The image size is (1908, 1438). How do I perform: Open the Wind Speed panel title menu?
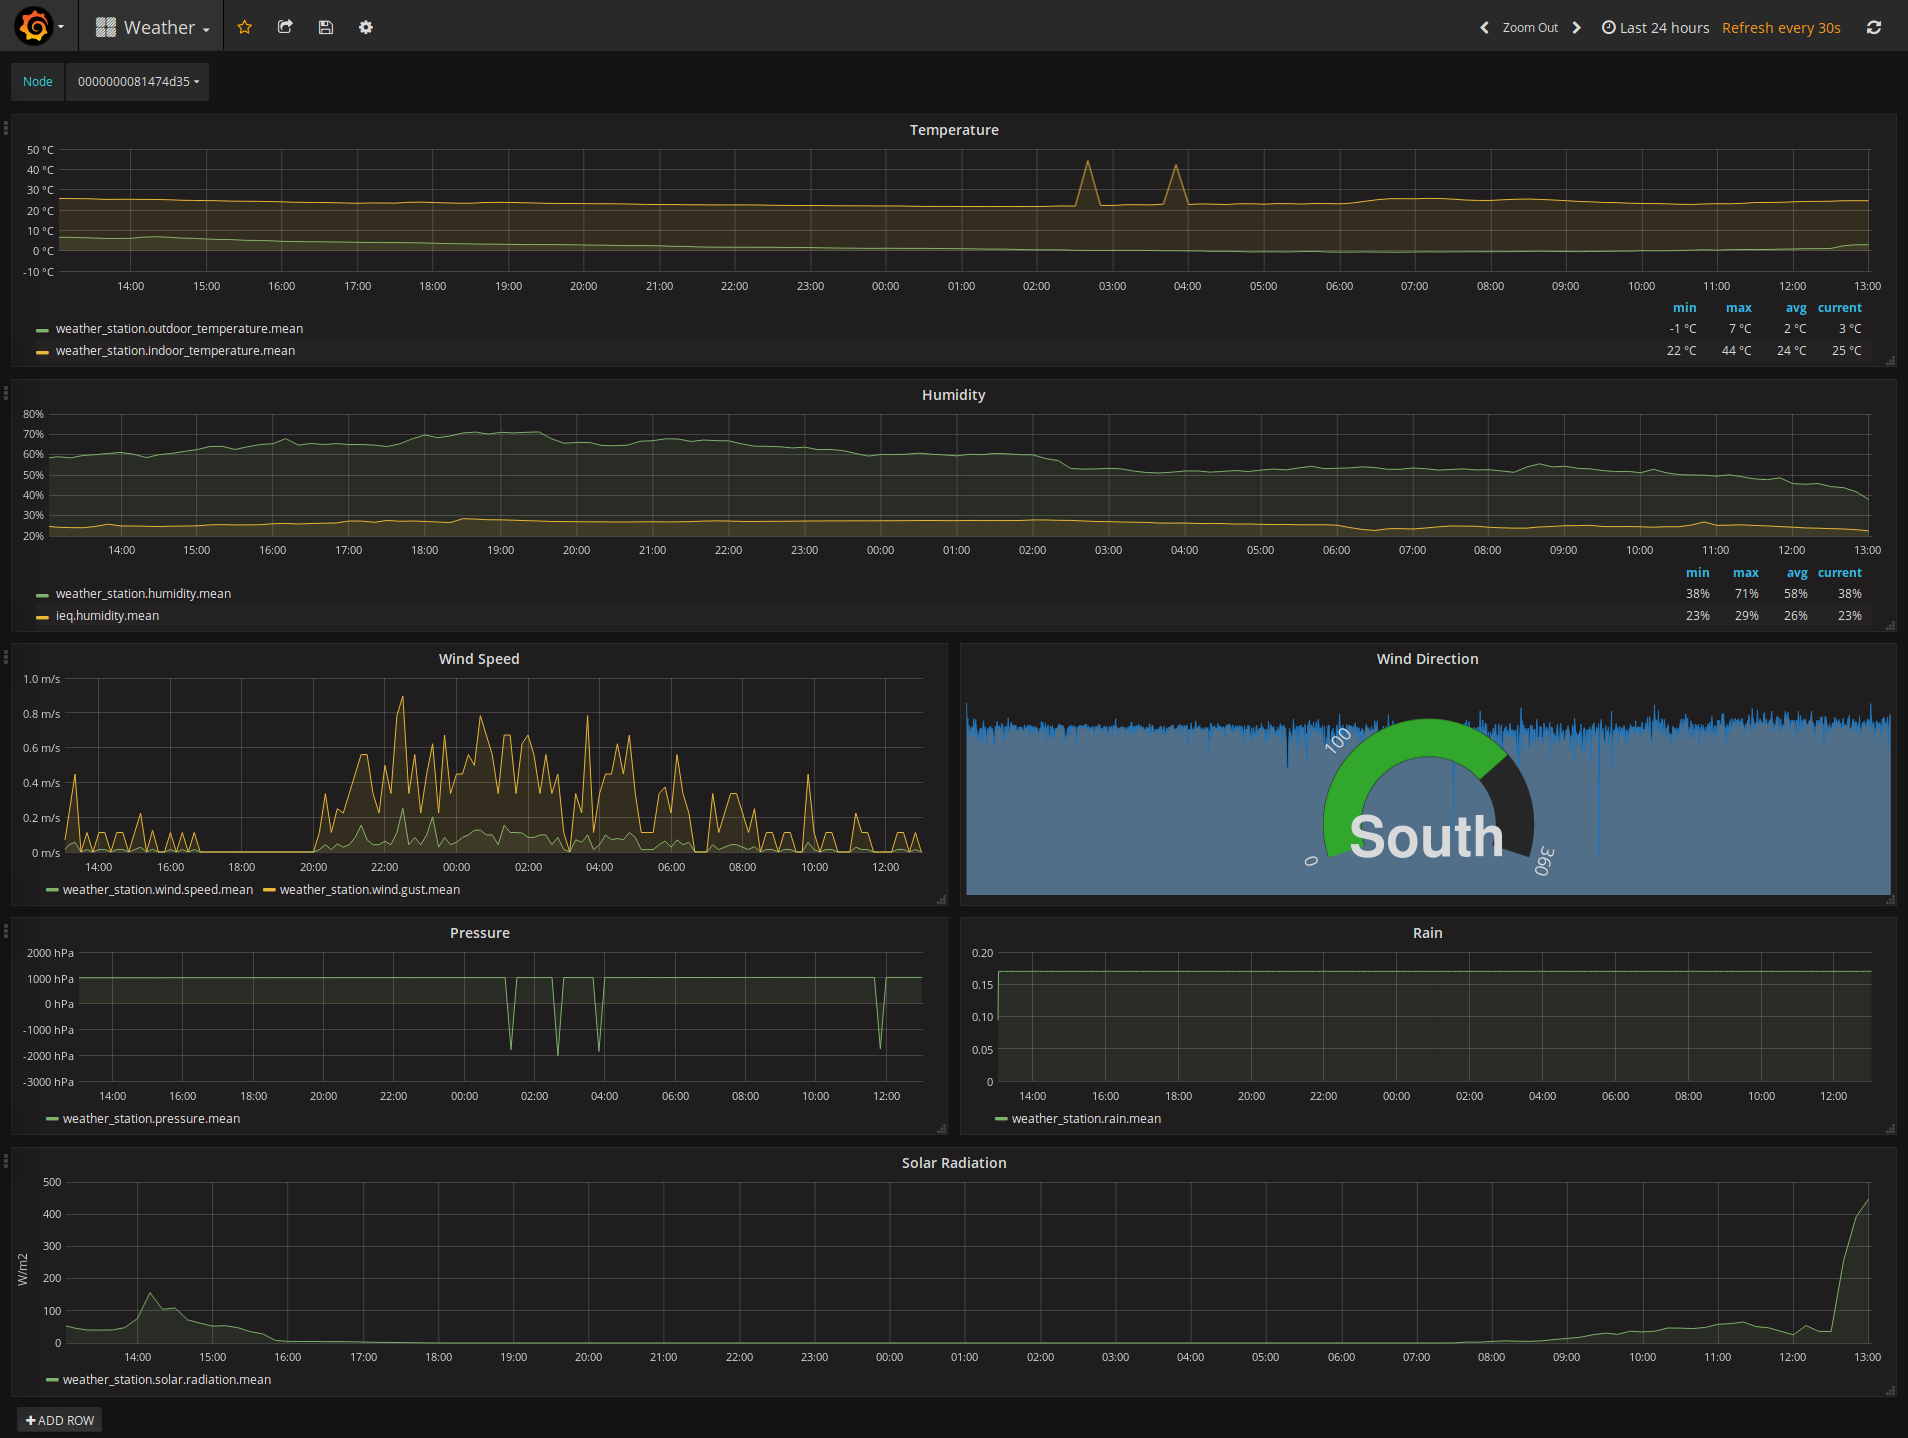click(x=479, y=659)
